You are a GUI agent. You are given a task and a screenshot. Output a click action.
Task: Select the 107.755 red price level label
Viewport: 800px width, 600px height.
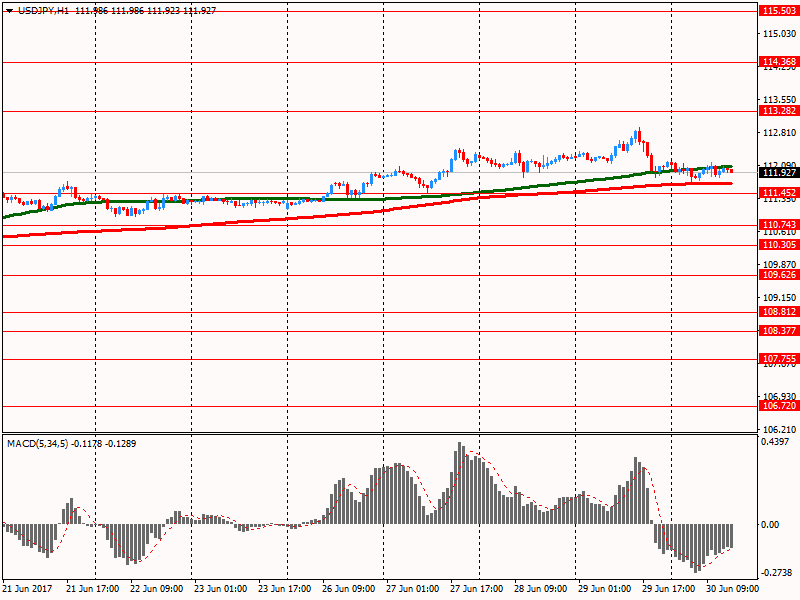click(779, 359)
